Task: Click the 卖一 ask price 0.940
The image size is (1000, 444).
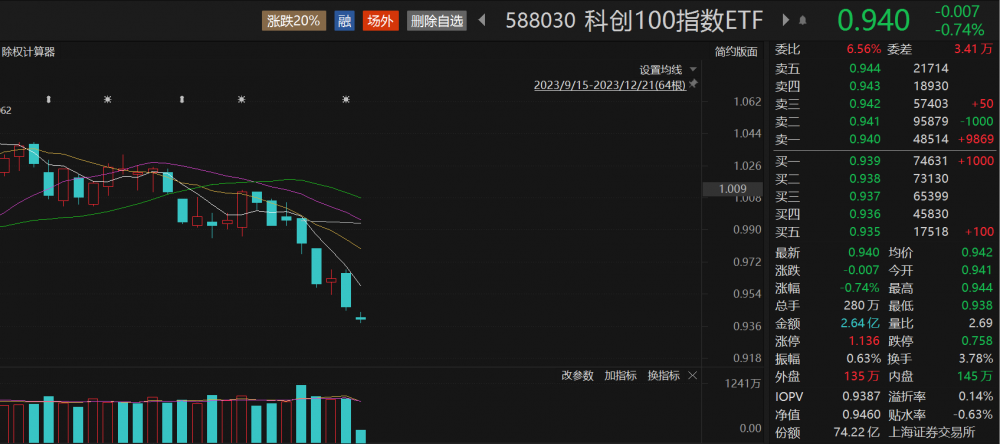Action: 864,140
